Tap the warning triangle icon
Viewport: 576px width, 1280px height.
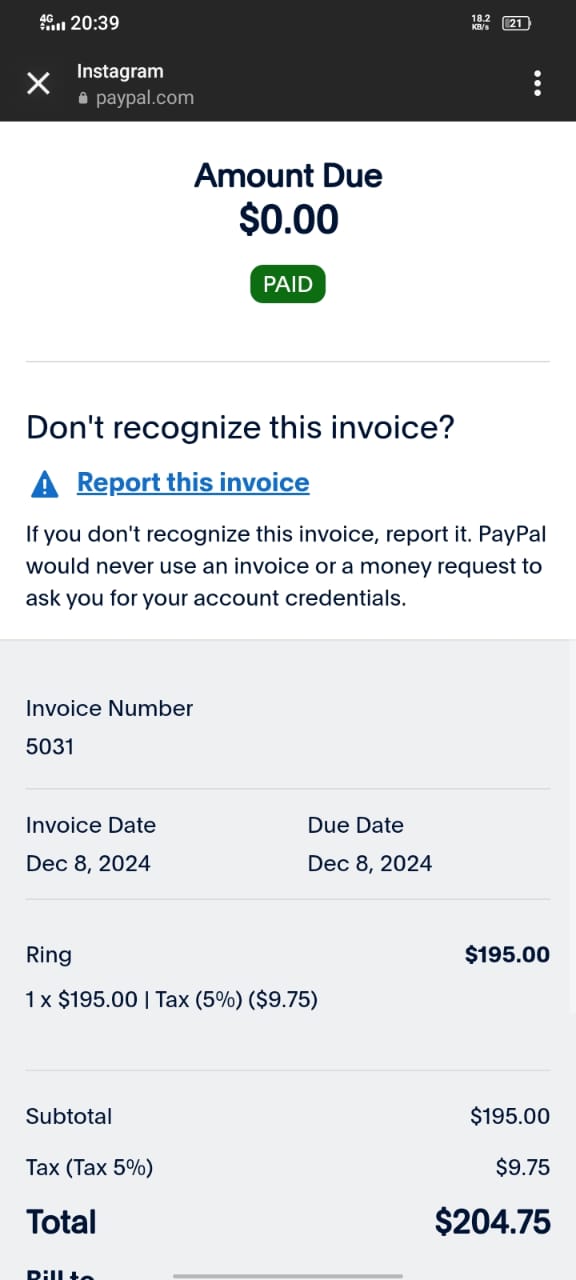pyautogui.click(x=45, y=484)
